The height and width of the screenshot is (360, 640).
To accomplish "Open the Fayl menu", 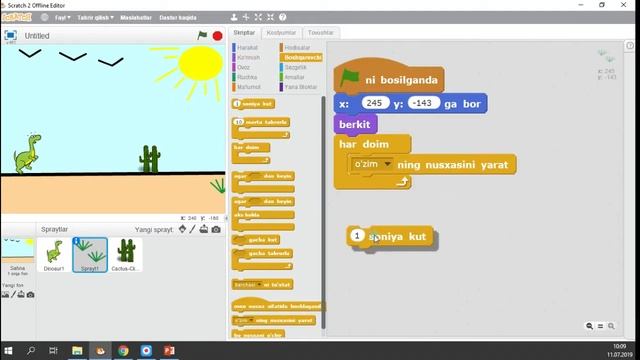I will pyautogui.click(x=62, y=18).
